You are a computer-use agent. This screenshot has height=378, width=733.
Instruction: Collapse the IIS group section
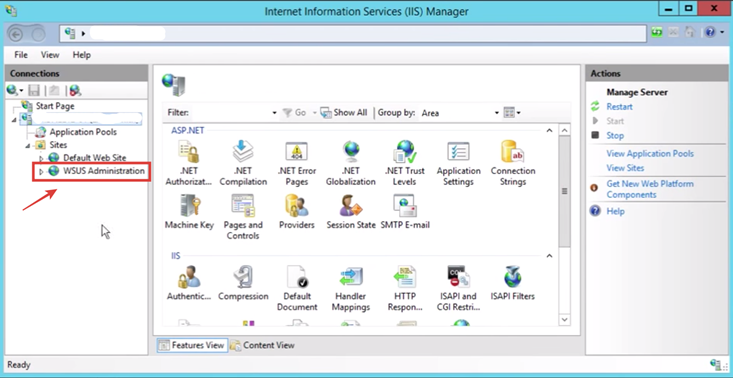click(550, 256)
